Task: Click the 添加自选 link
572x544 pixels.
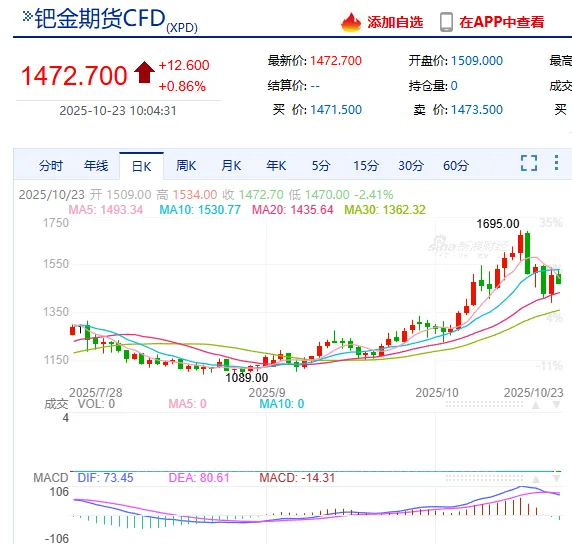Action: (395, 22)
